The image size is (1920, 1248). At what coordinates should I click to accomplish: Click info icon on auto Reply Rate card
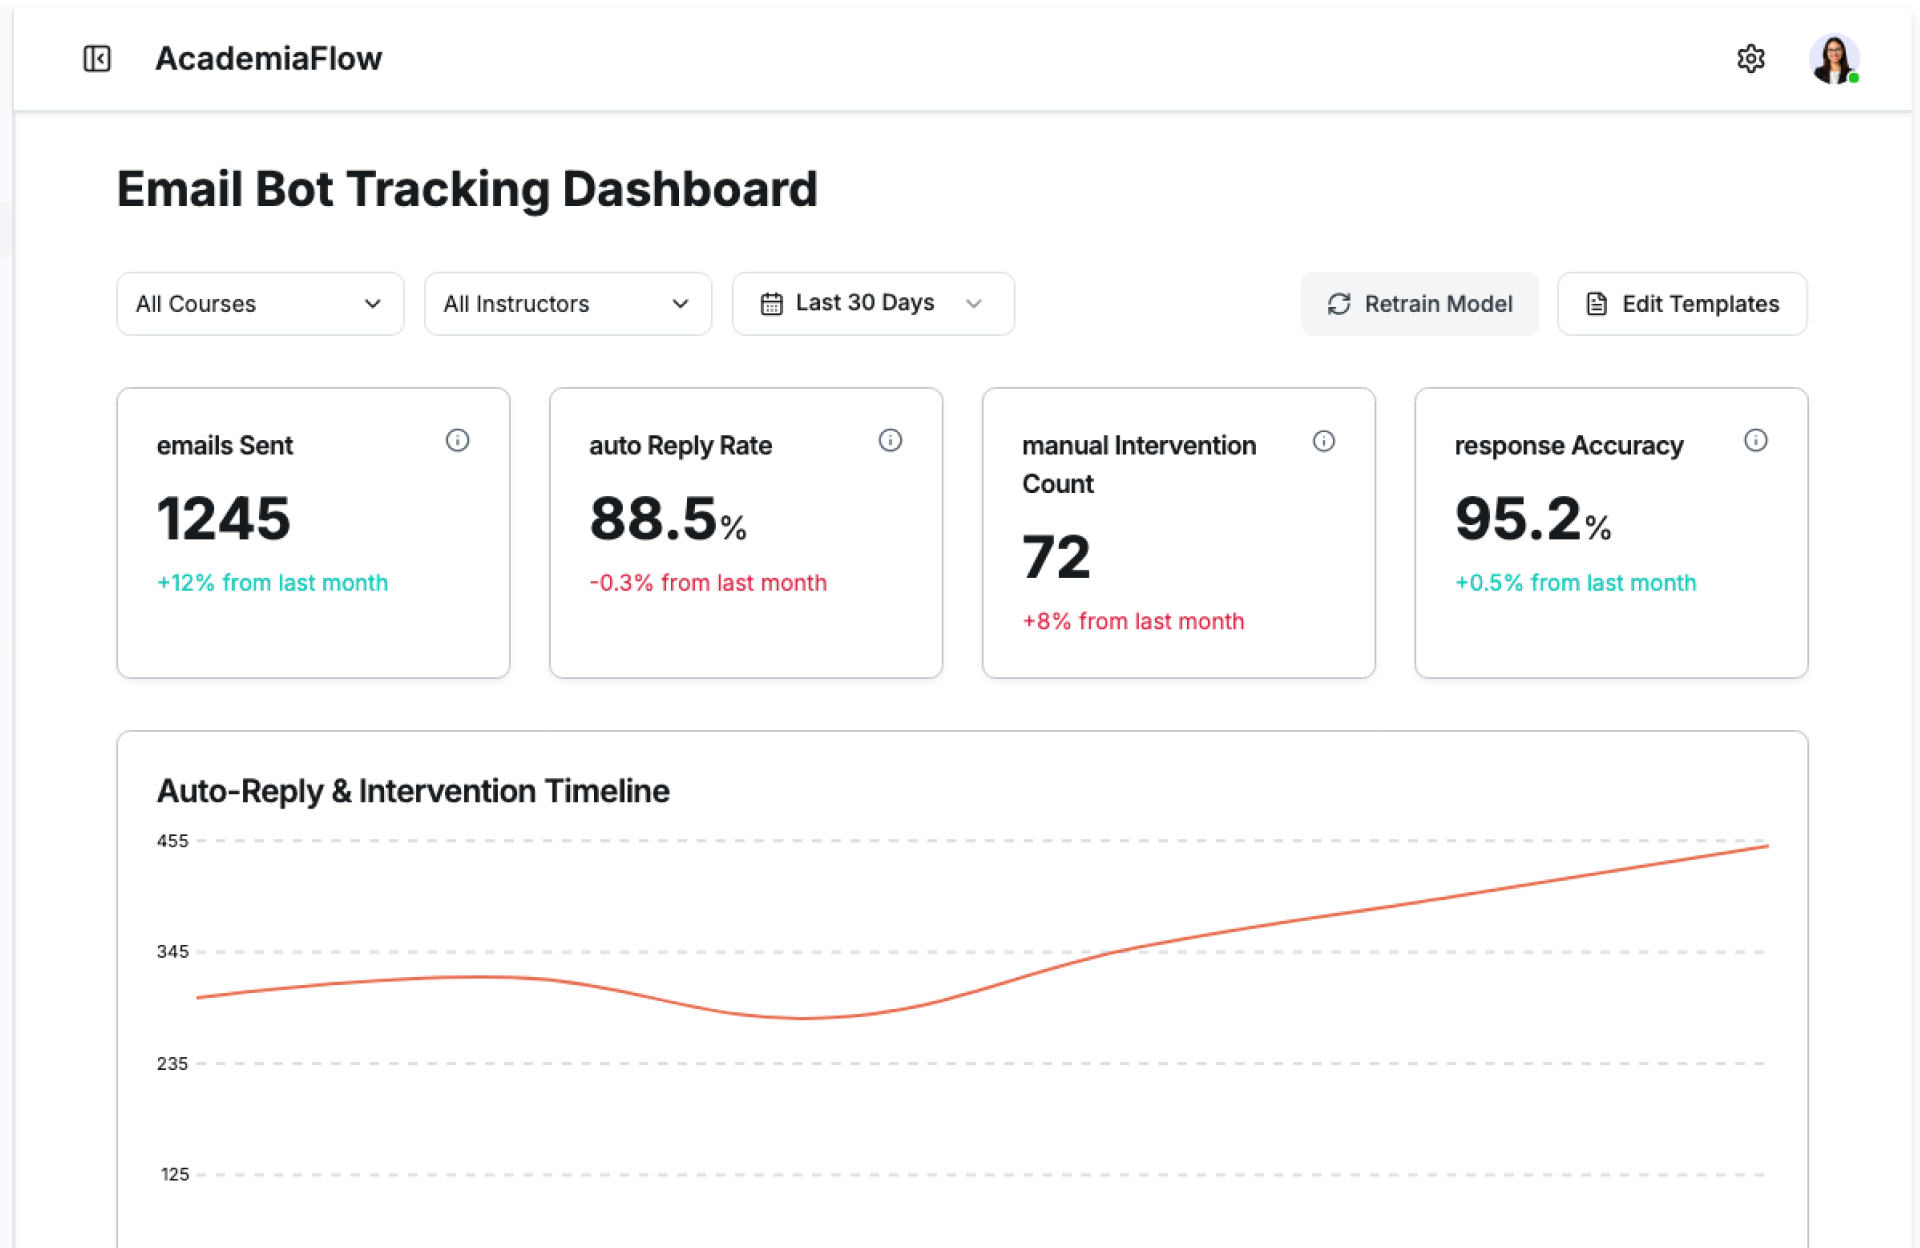[x=890, y=441]
